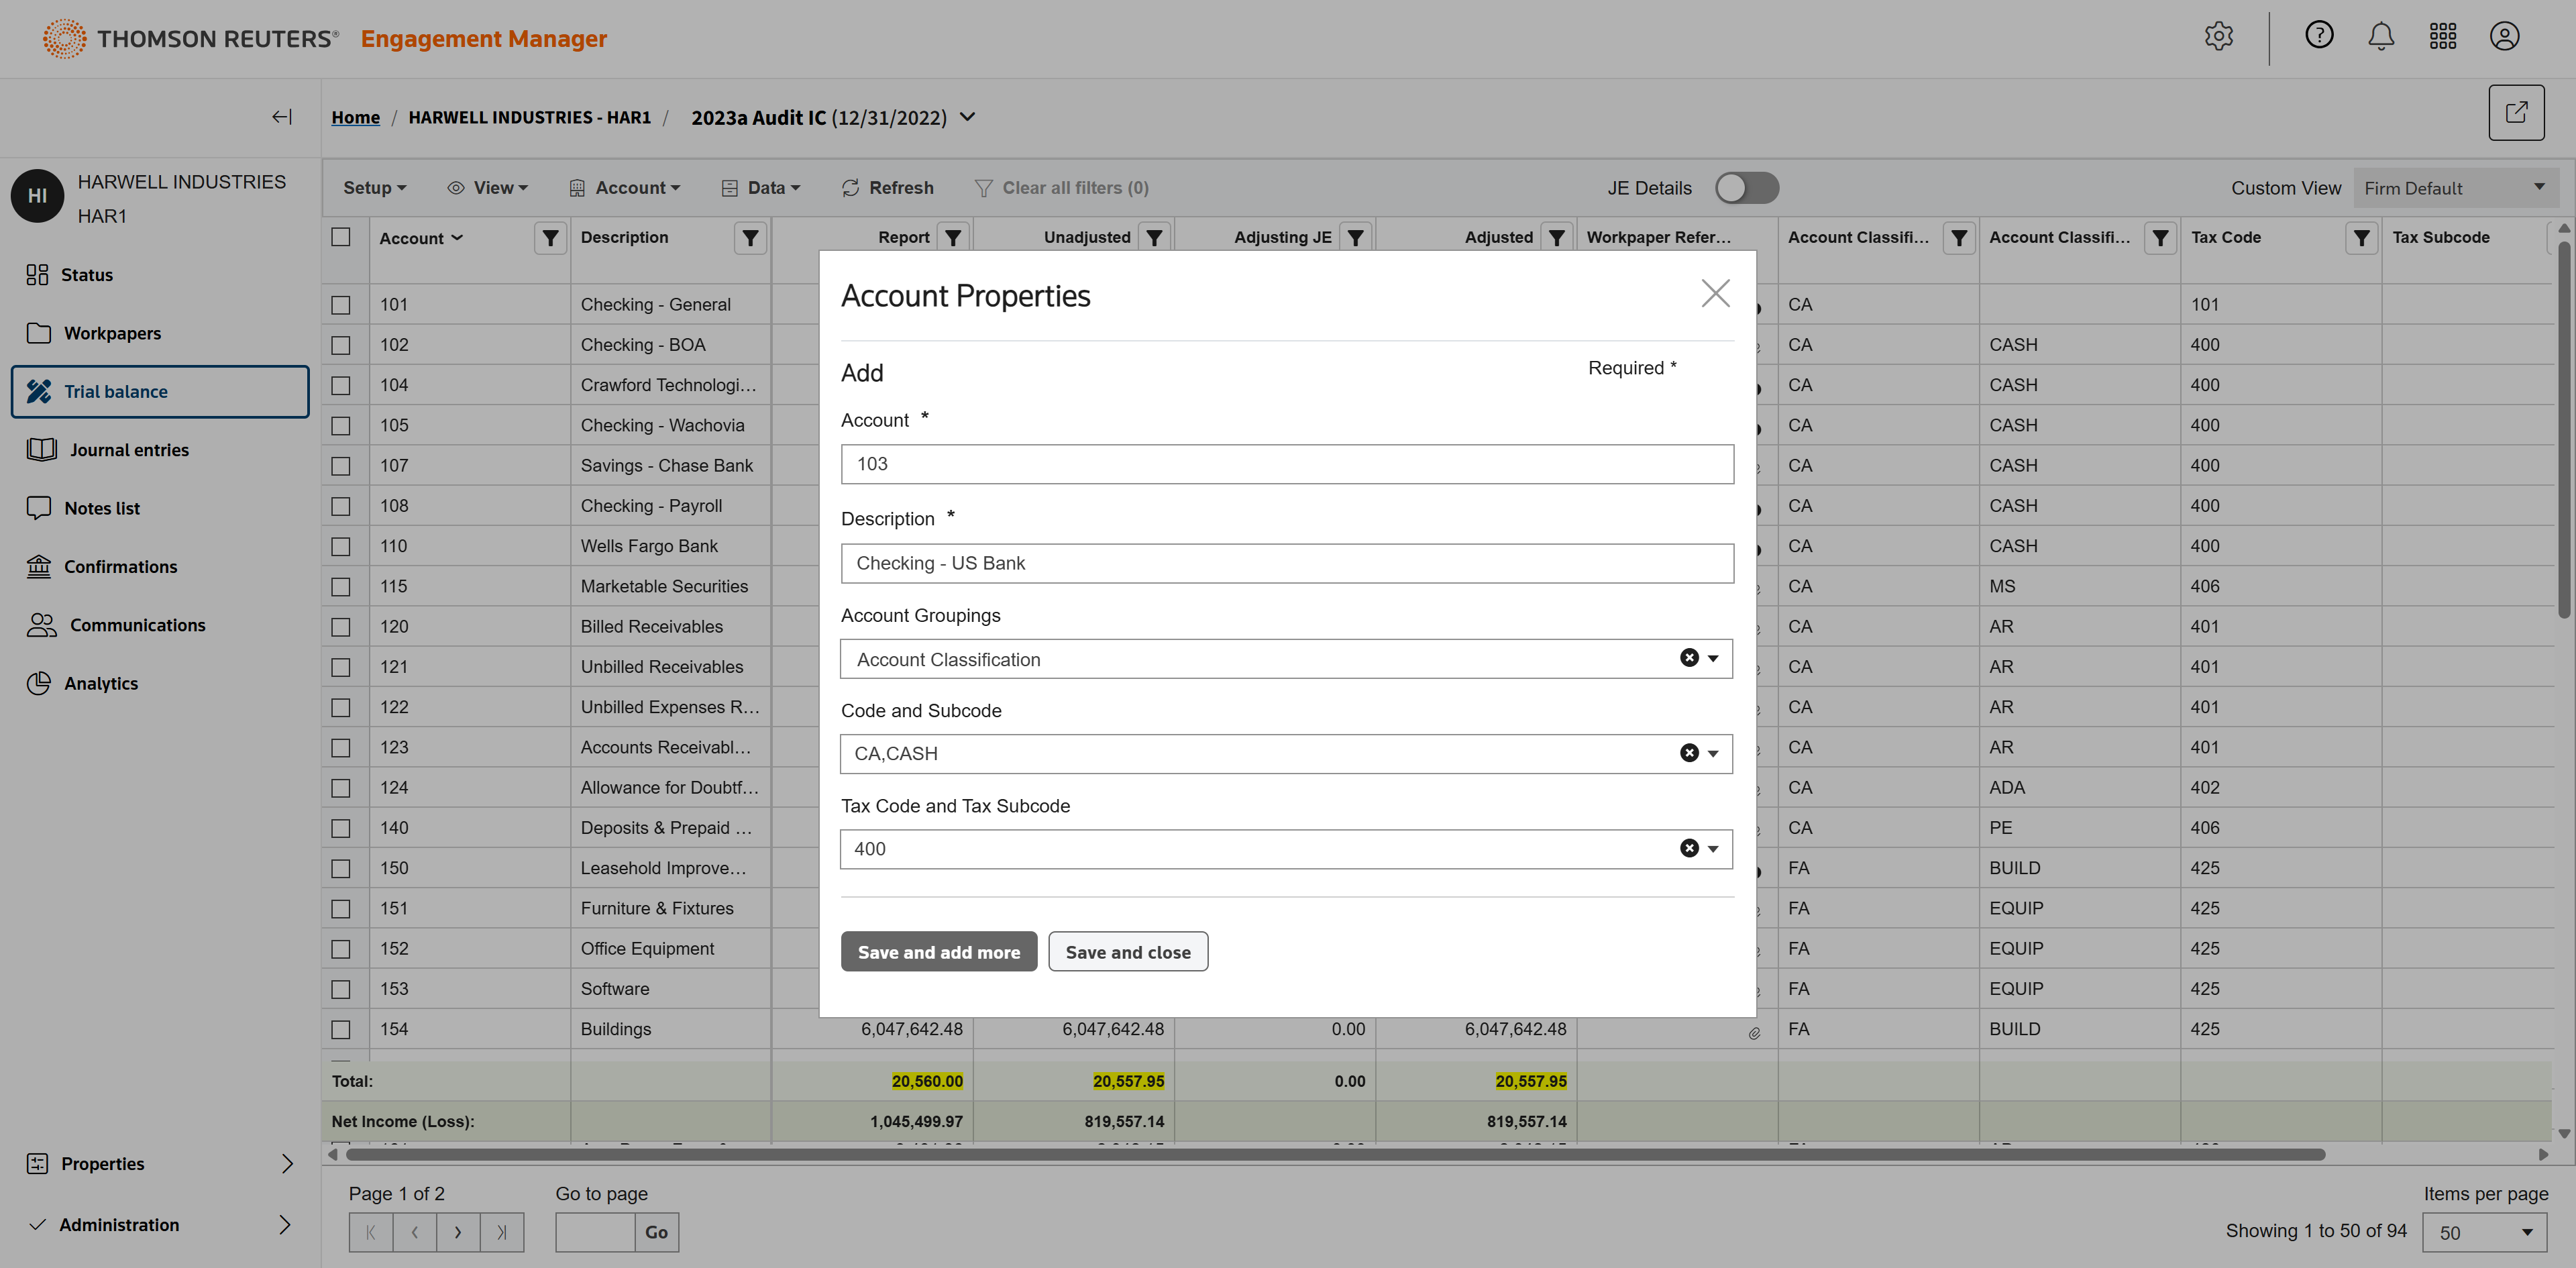Check the box for account 101
Viewport: 2576px width, 1268px height.
(x=341, y=305)
